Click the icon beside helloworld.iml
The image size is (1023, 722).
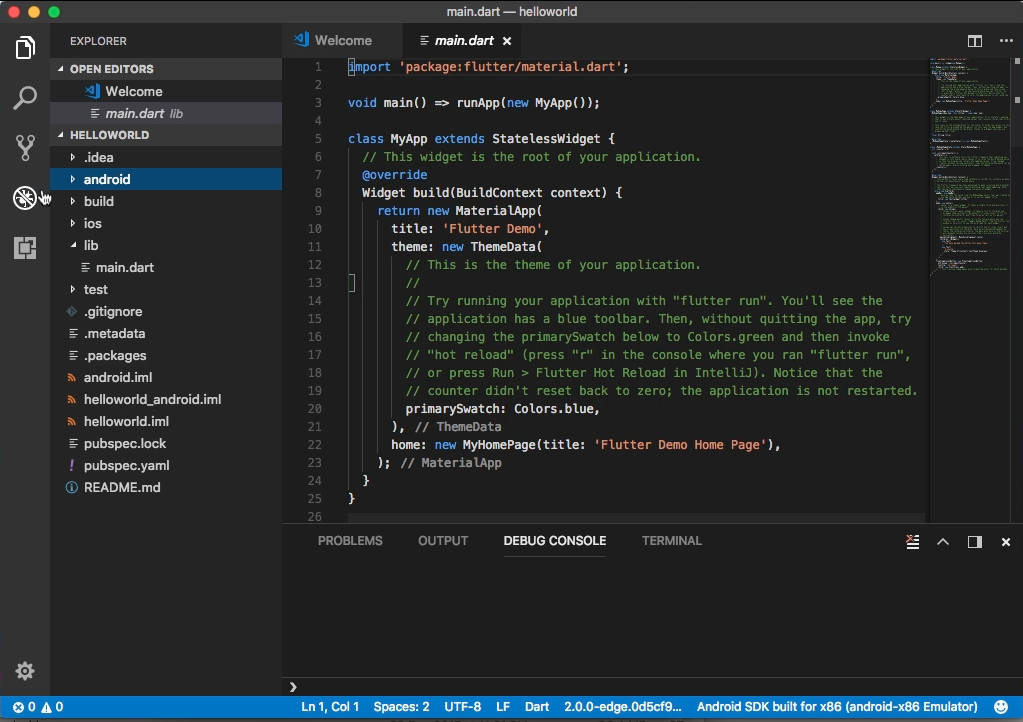click(x=72, y=422)
